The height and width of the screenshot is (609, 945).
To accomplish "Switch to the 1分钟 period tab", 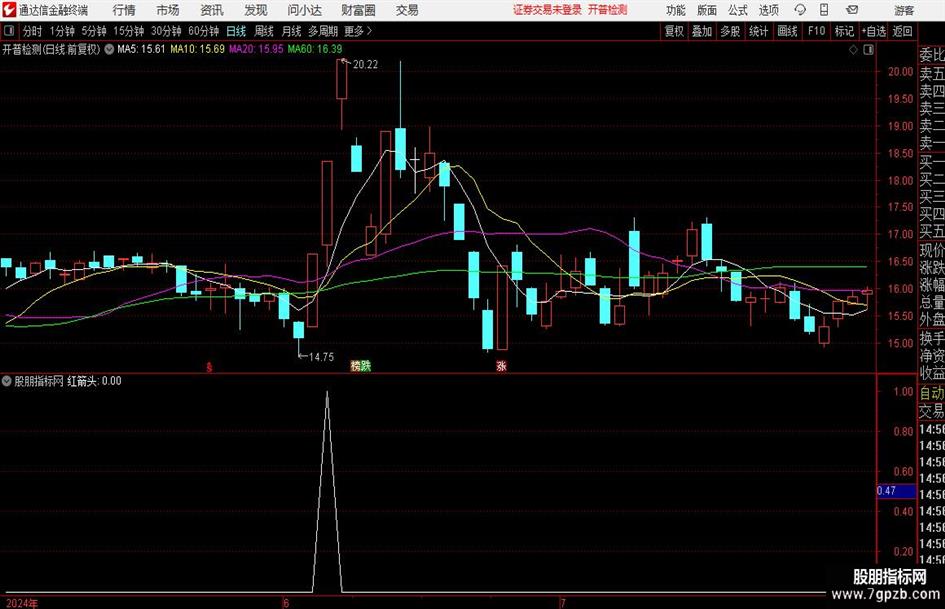I will [x=62, y=31].
